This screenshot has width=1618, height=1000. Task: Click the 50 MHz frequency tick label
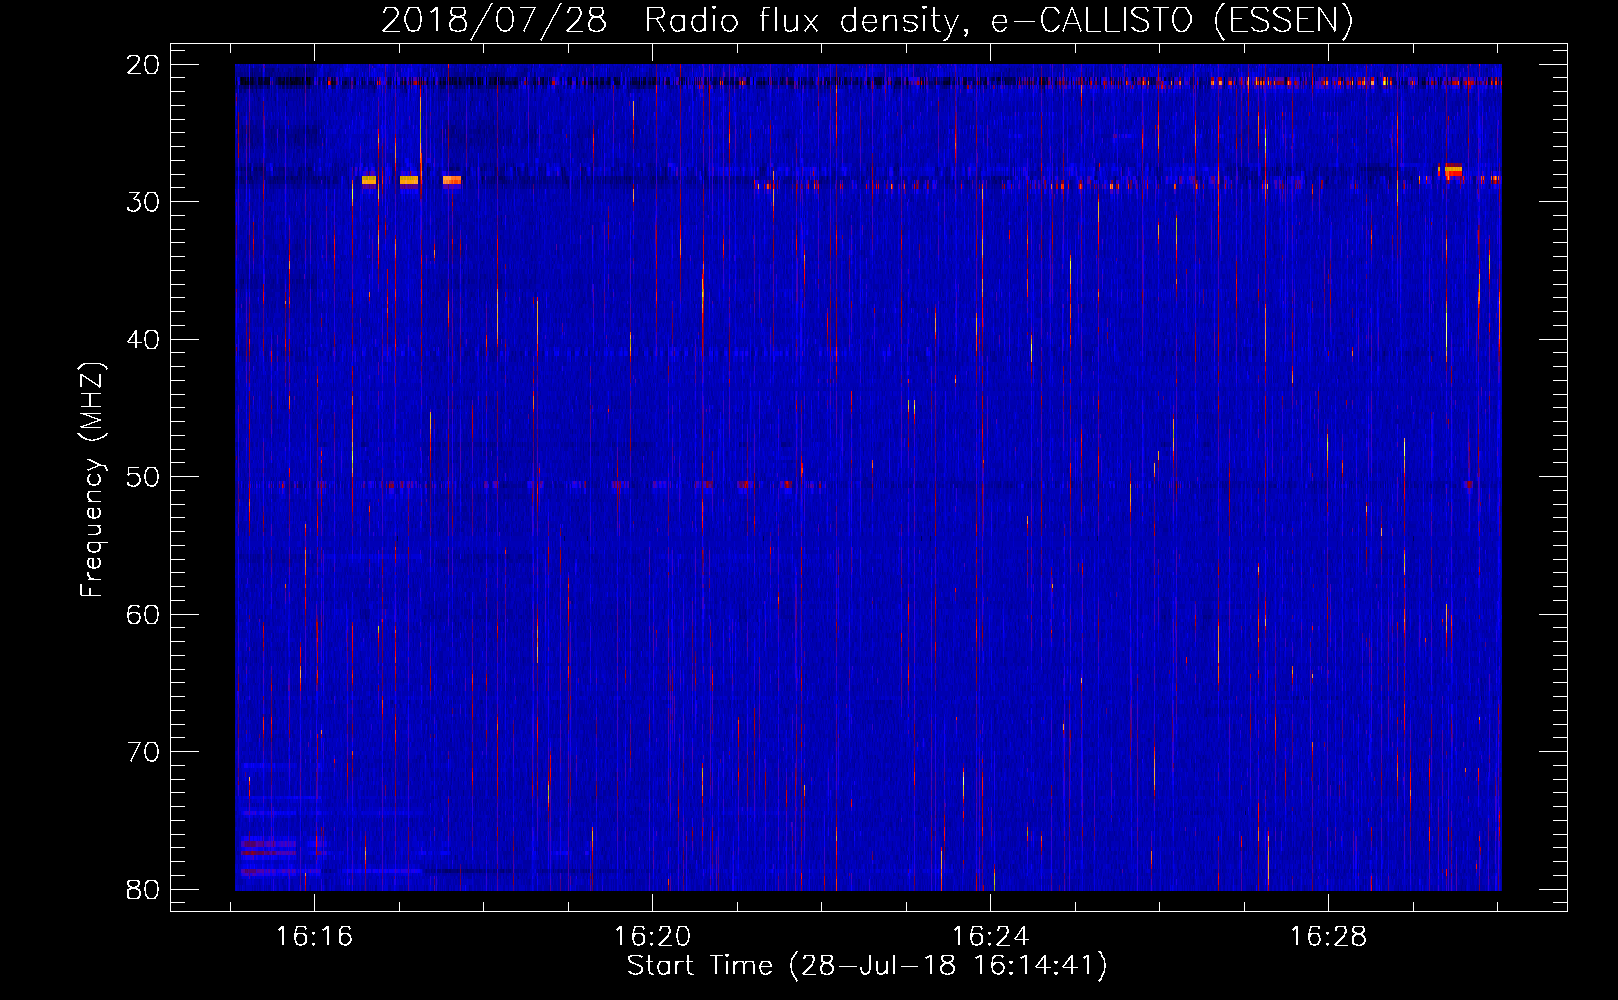143,477
